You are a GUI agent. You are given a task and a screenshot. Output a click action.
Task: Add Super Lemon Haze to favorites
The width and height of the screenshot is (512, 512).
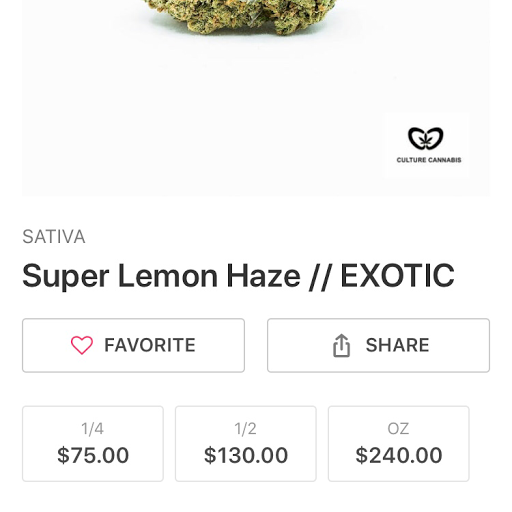click(x=133, y=345)
